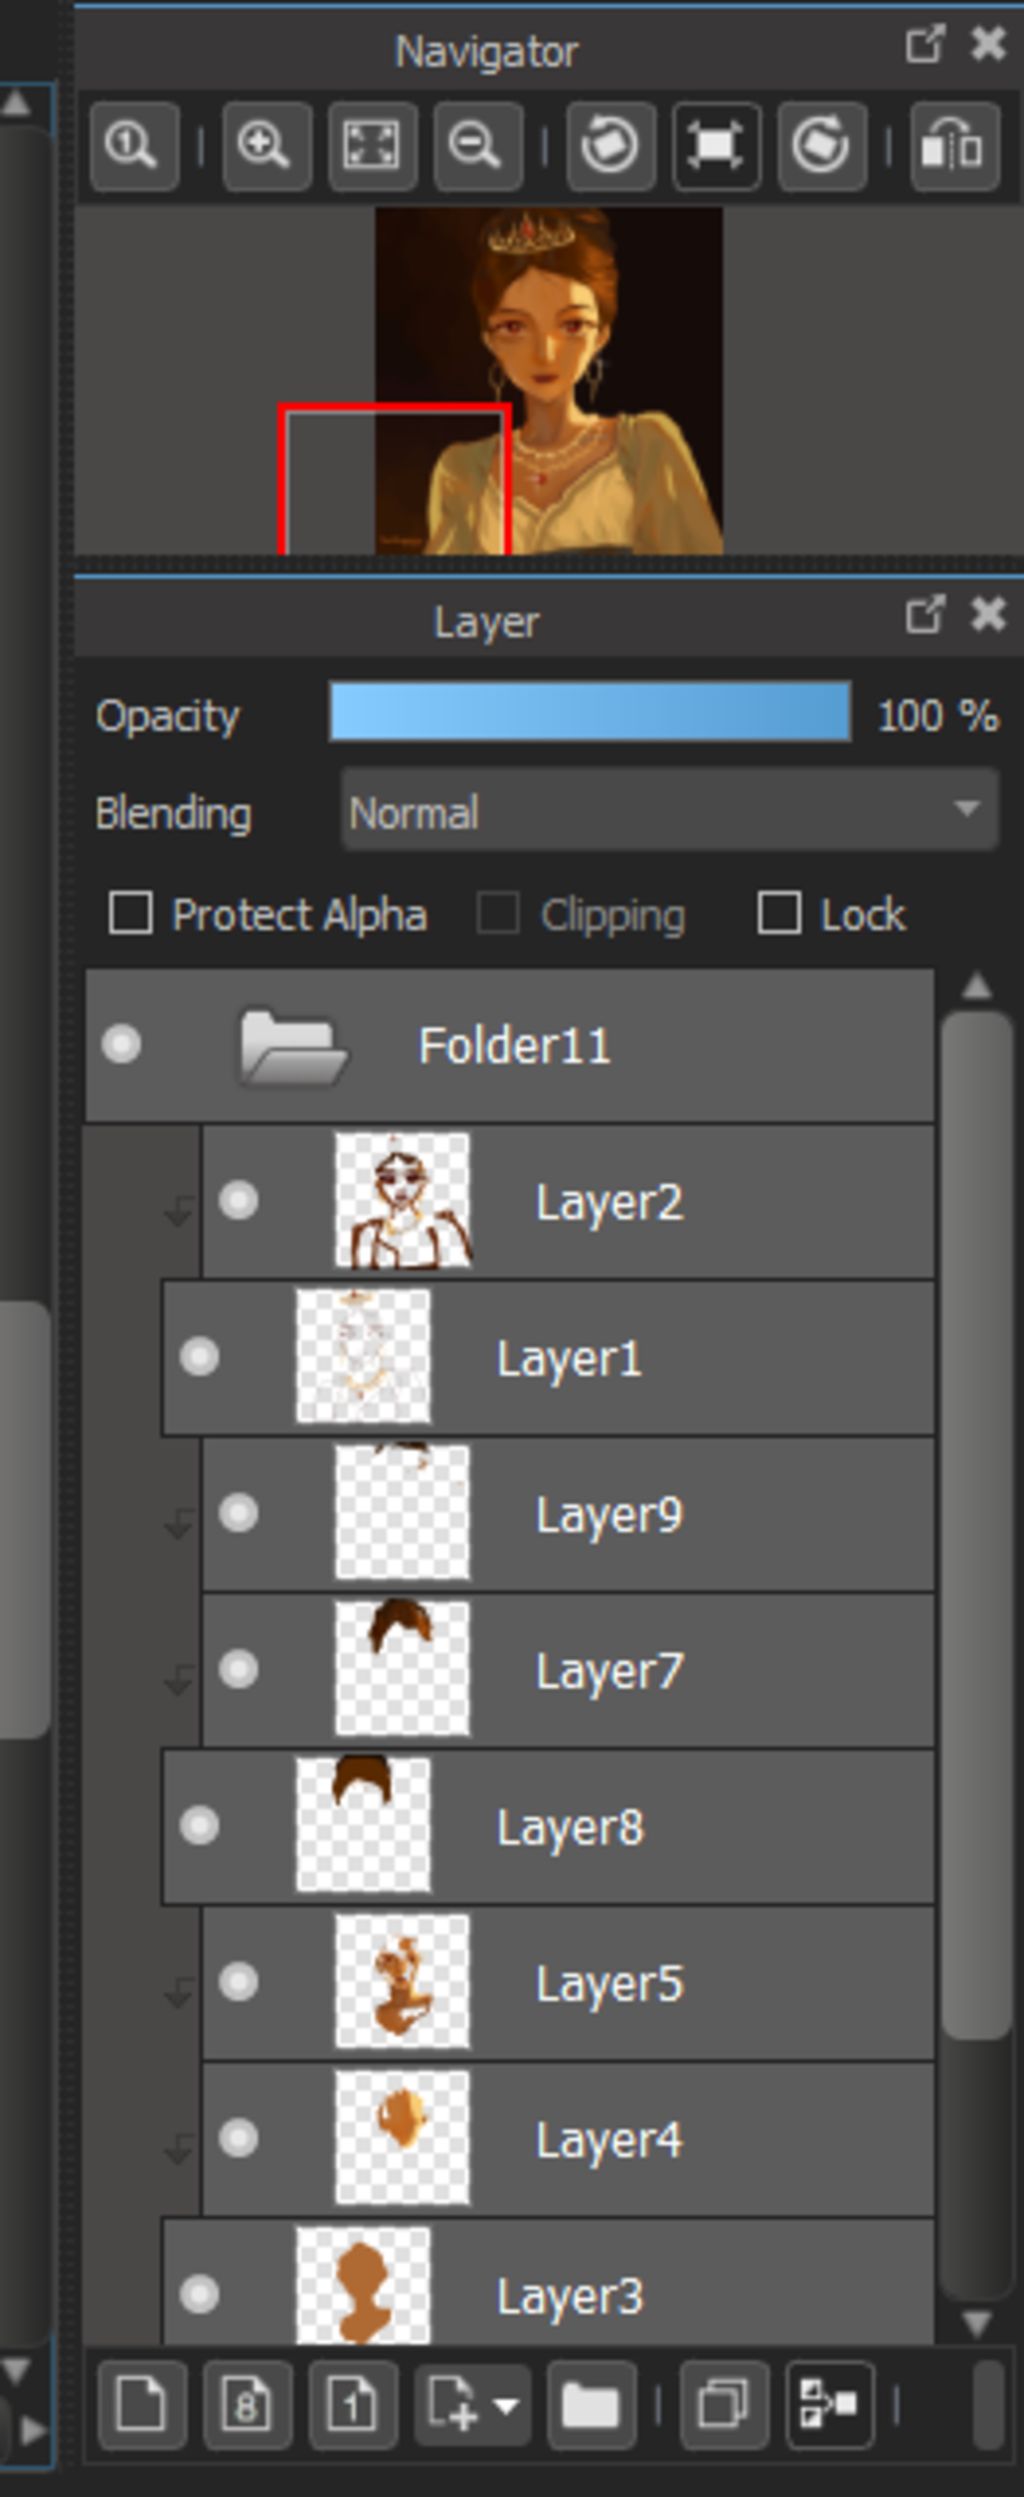Image resolution: width=1024 pixels, height=2497 pixels.
Task: Enable the Lock checkbox
Action: [x=779, y=913]
